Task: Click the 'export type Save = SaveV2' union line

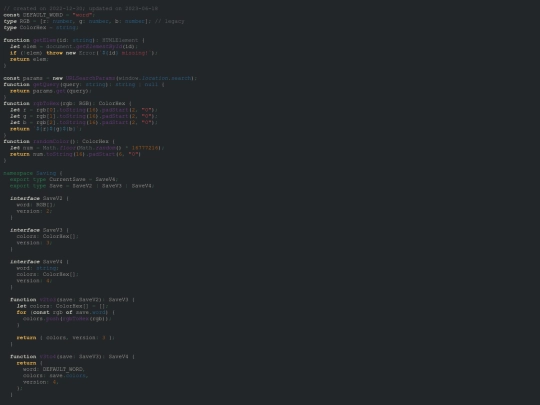Action: (82, 186)
